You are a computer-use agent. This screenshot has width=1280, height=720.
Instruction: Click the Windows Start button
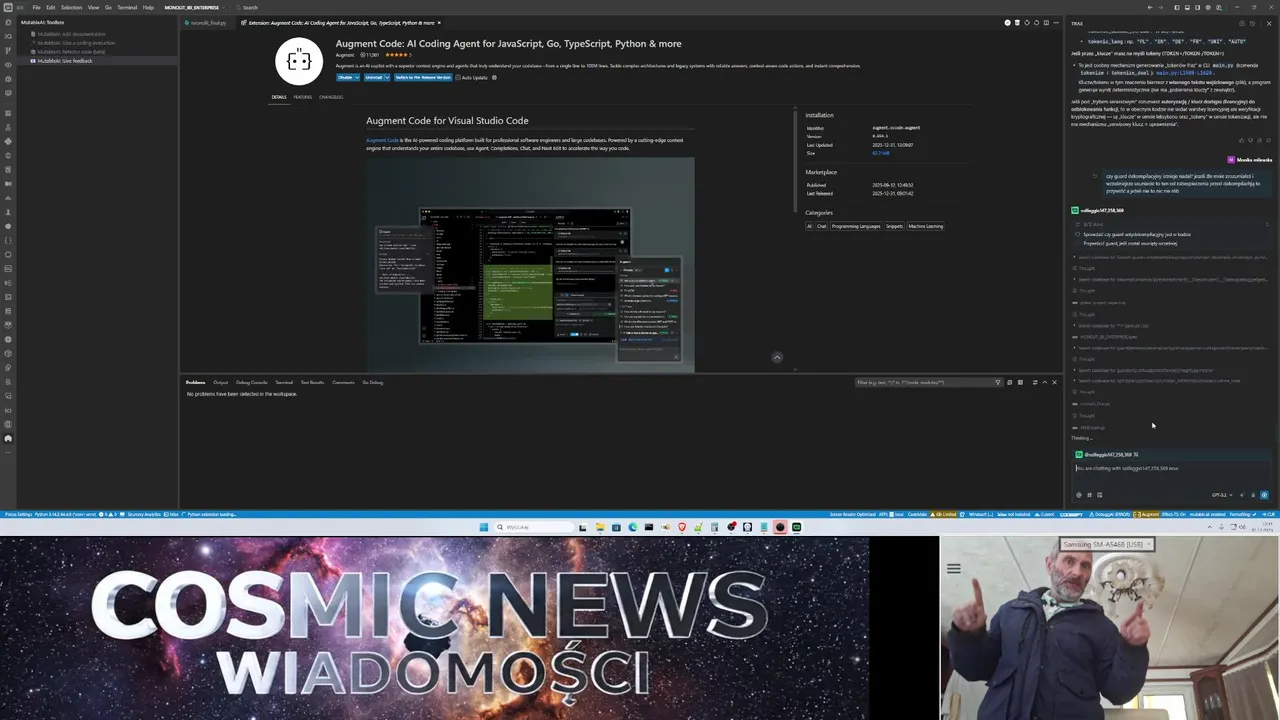tap(484, 527)
